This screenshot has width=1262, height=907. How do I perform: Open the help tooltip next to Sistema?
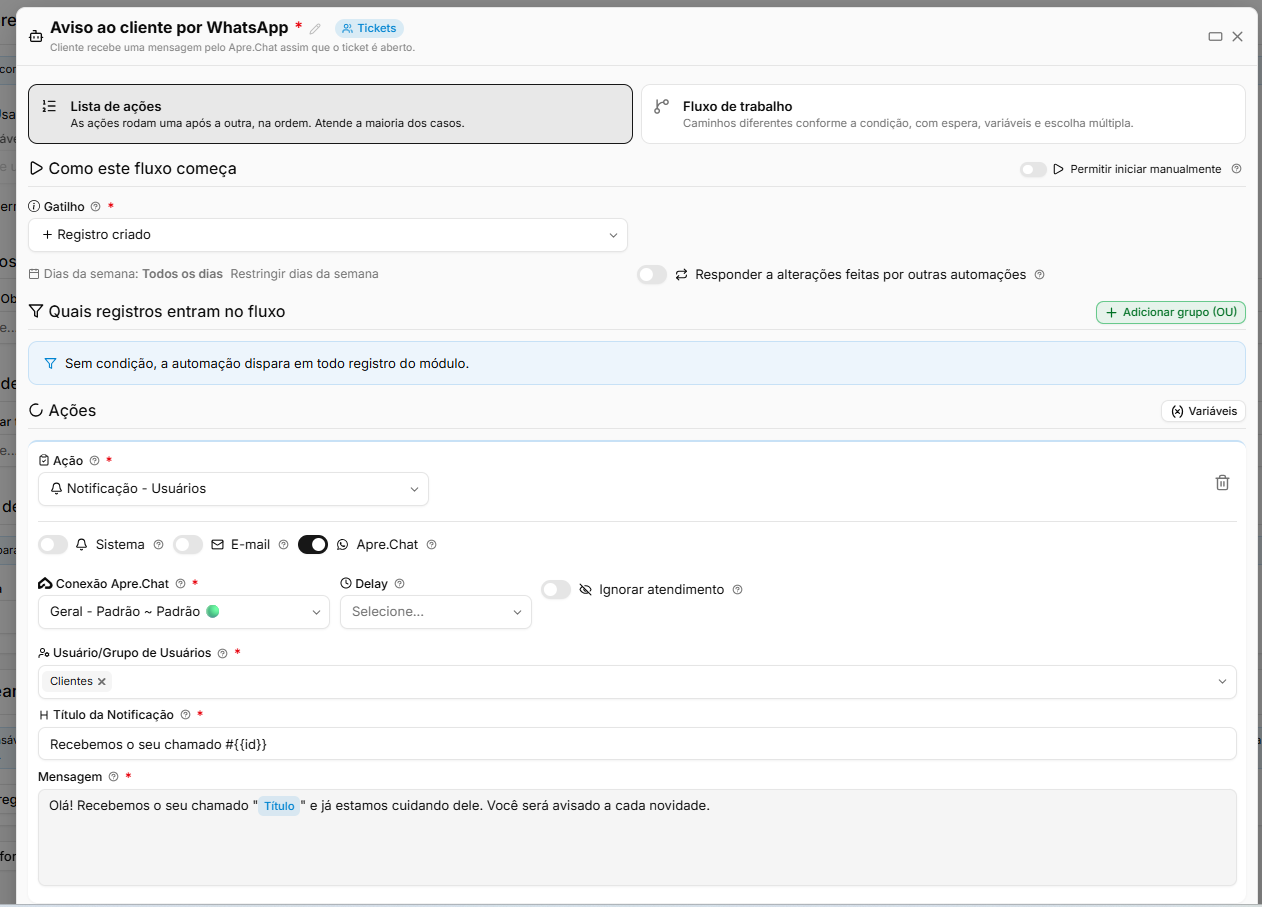pyautogui.click(x=158, y=545)
